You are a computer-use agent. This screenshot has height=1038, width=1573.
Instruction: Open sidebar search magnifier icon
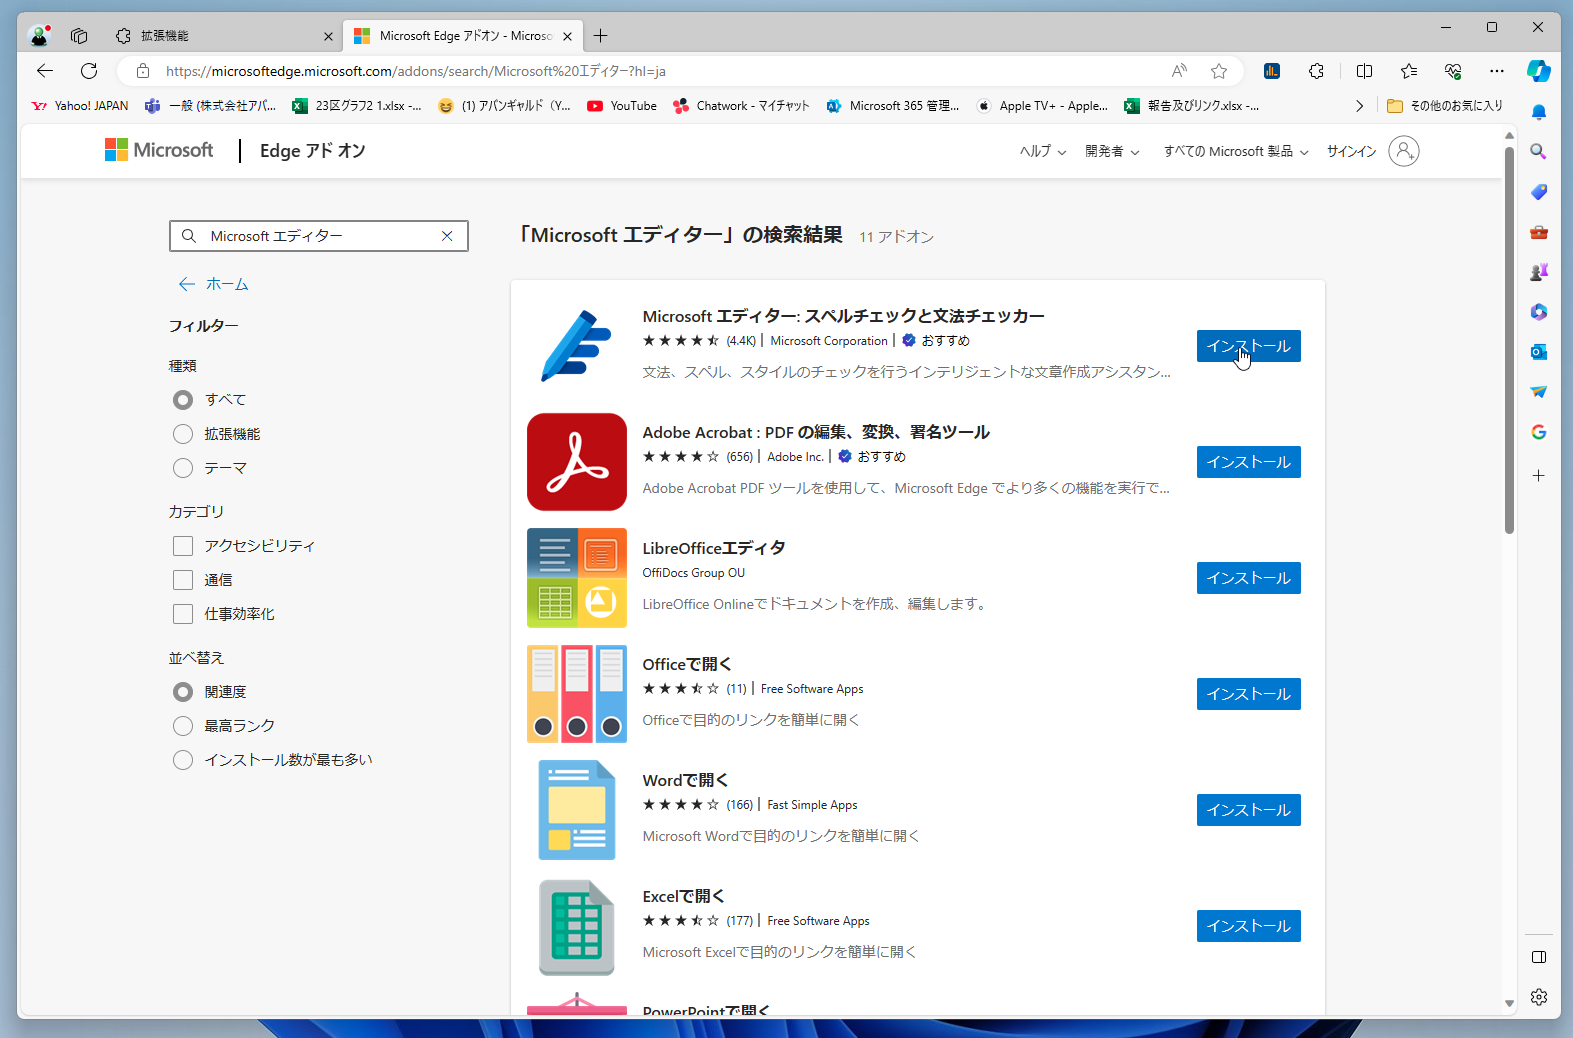click(x=1539, y=151)
